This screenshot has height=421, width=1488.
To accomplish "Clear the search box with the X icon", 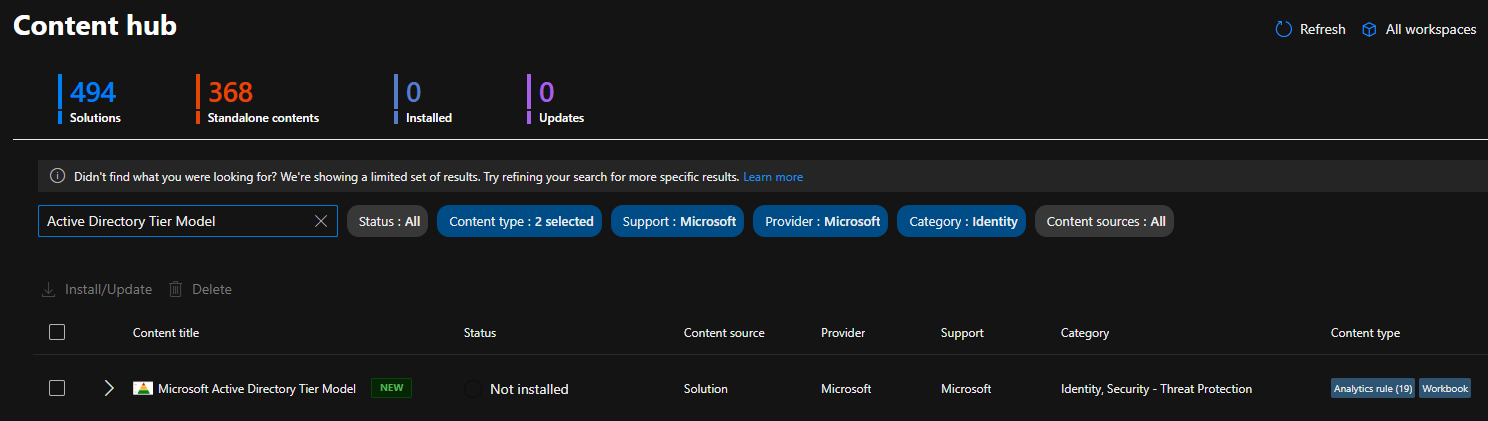I will pyautogui.click(x=321, y=221).
